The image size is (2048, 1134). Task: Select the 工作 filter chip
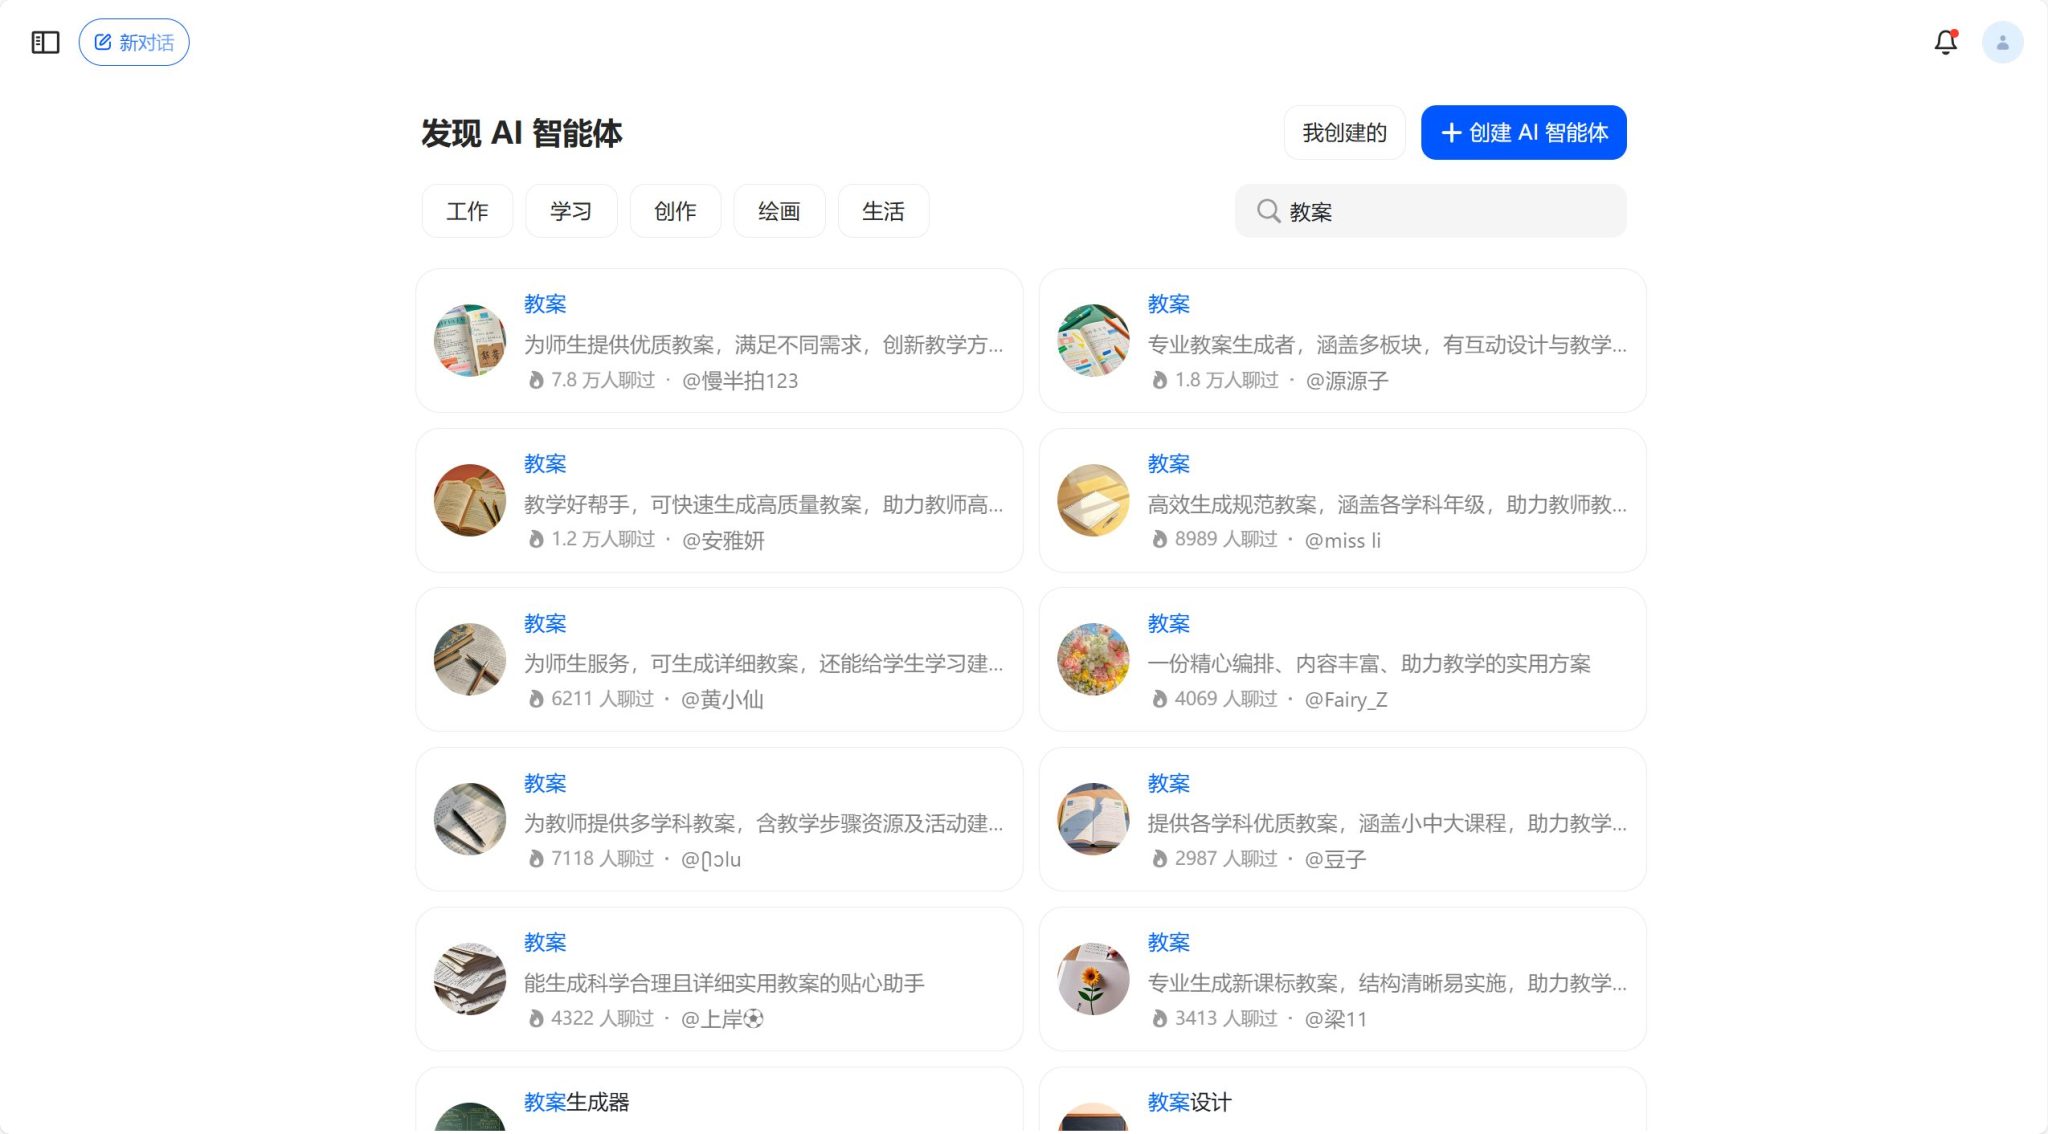[467, 211]
